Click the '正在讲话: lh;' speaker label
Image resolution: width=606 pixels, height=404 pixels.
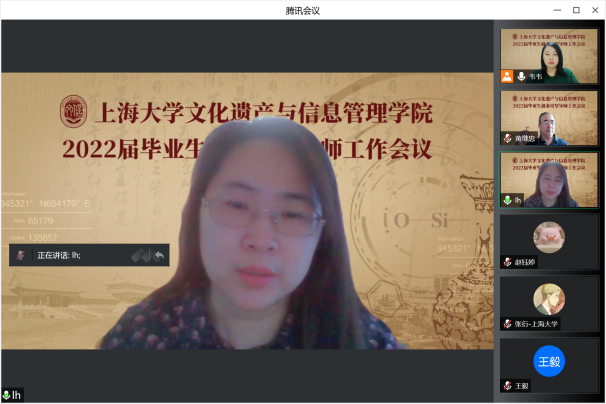click(x=59, y=255)
